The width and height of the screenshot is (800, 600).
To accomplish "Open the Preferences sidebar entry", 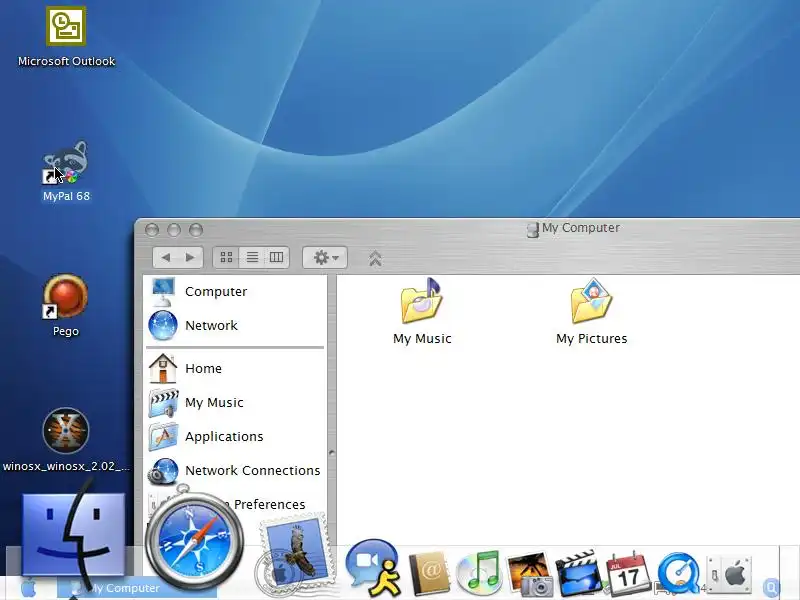I will pos(269,504).
